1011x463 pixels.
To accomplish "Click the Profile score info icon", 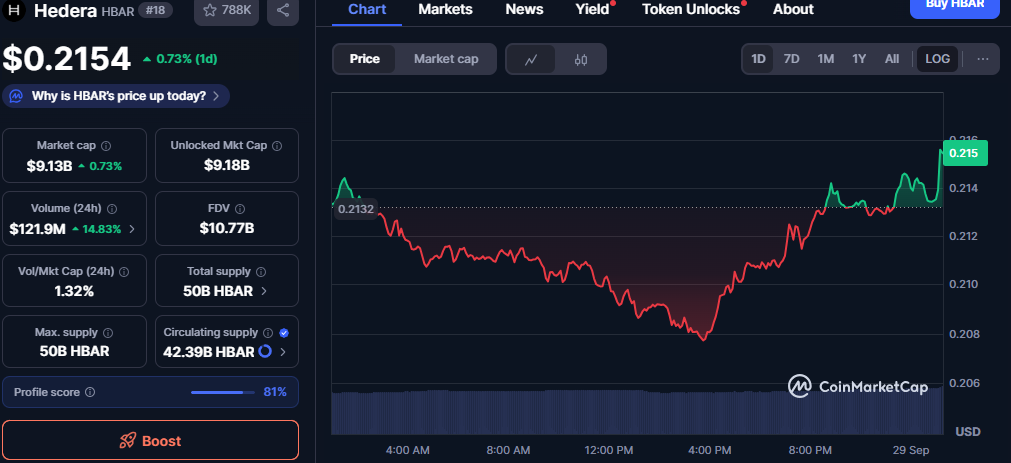I will [x=90, y=392].
